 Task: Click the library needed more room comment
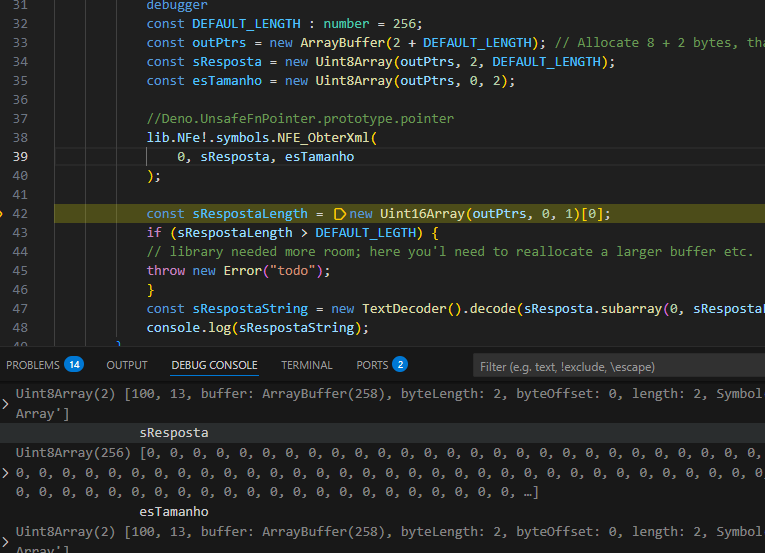coord(450,252)
